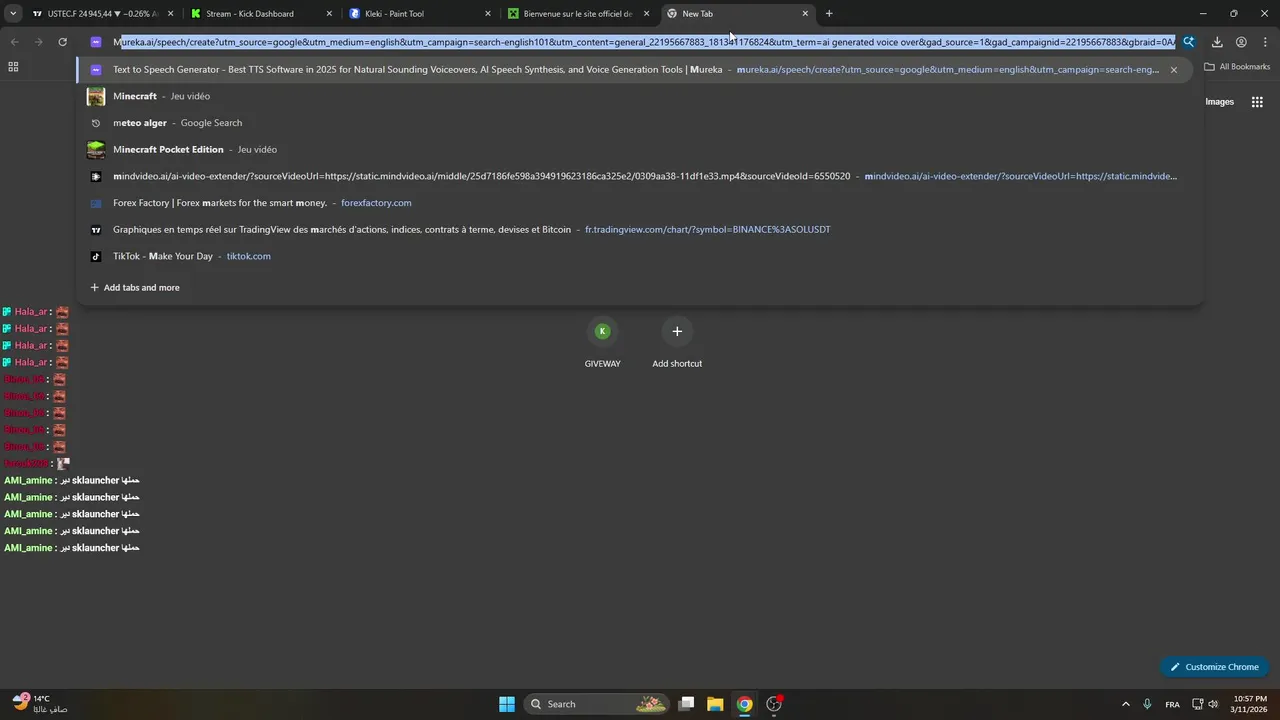
Task: Open the Windows Start menu
Action: [507, 704]
